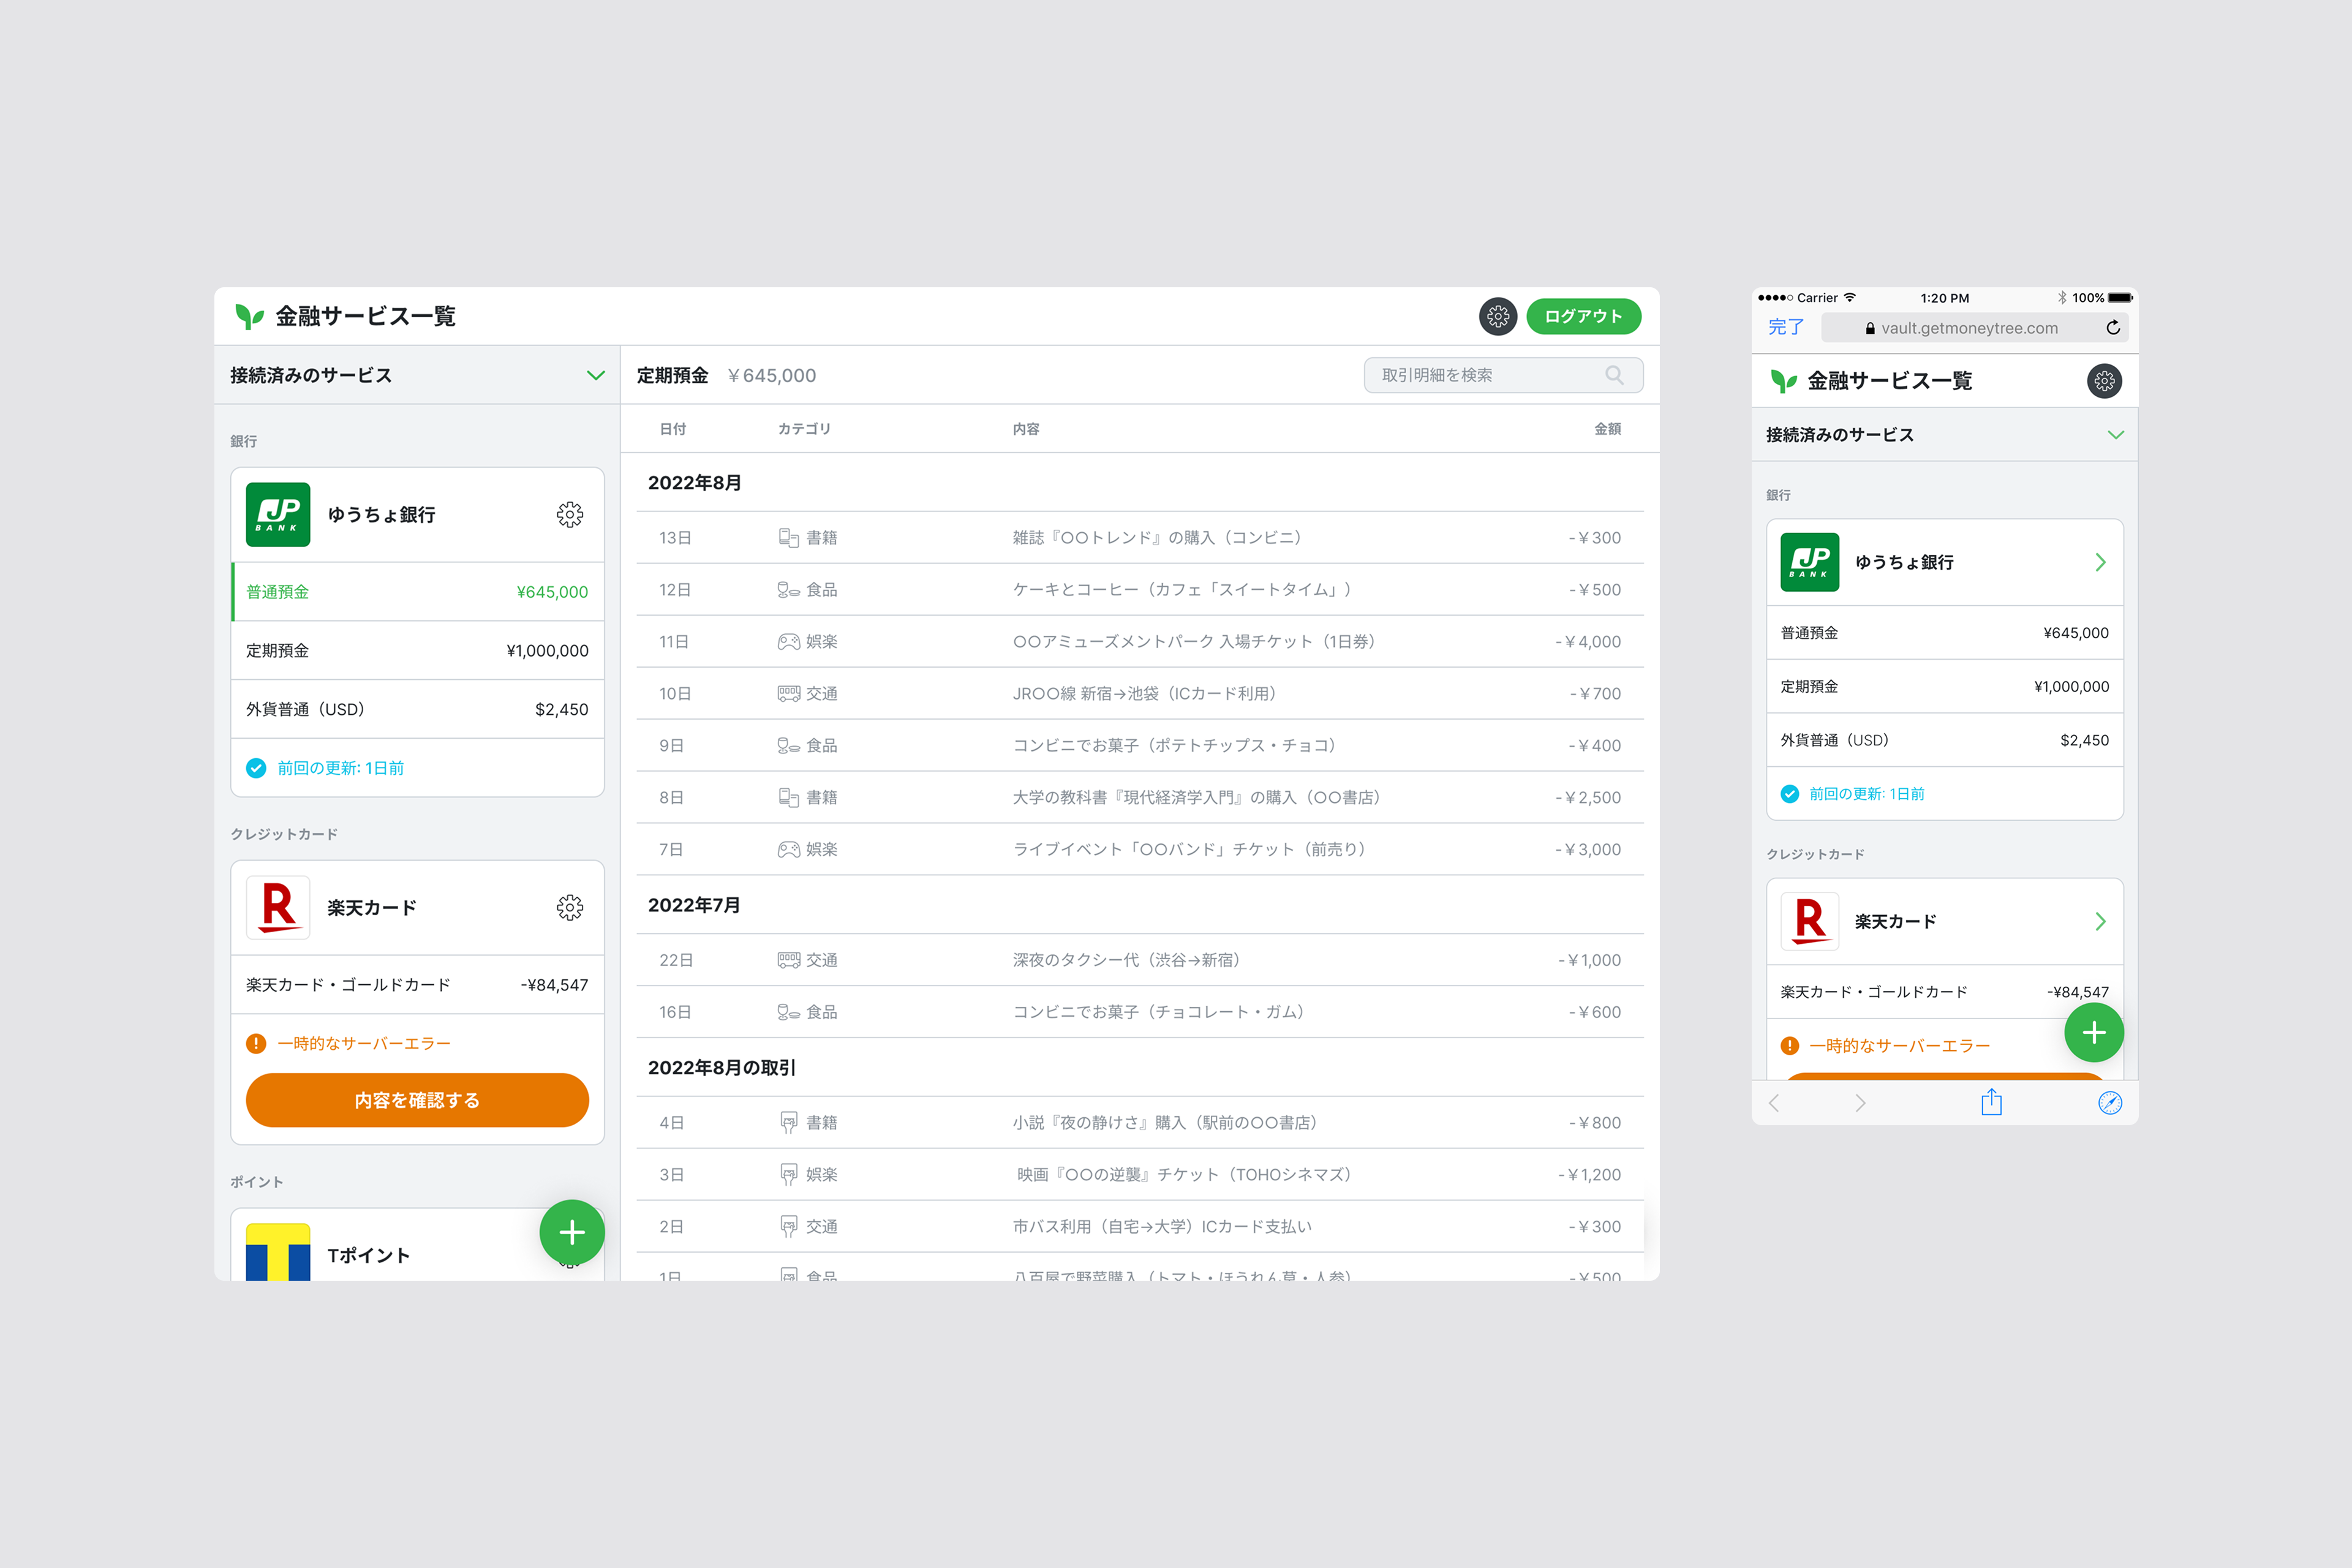Tap the reload icon in the Safari address bar
This screenshot has width=2352, height=1568.
coord(2113,327)
